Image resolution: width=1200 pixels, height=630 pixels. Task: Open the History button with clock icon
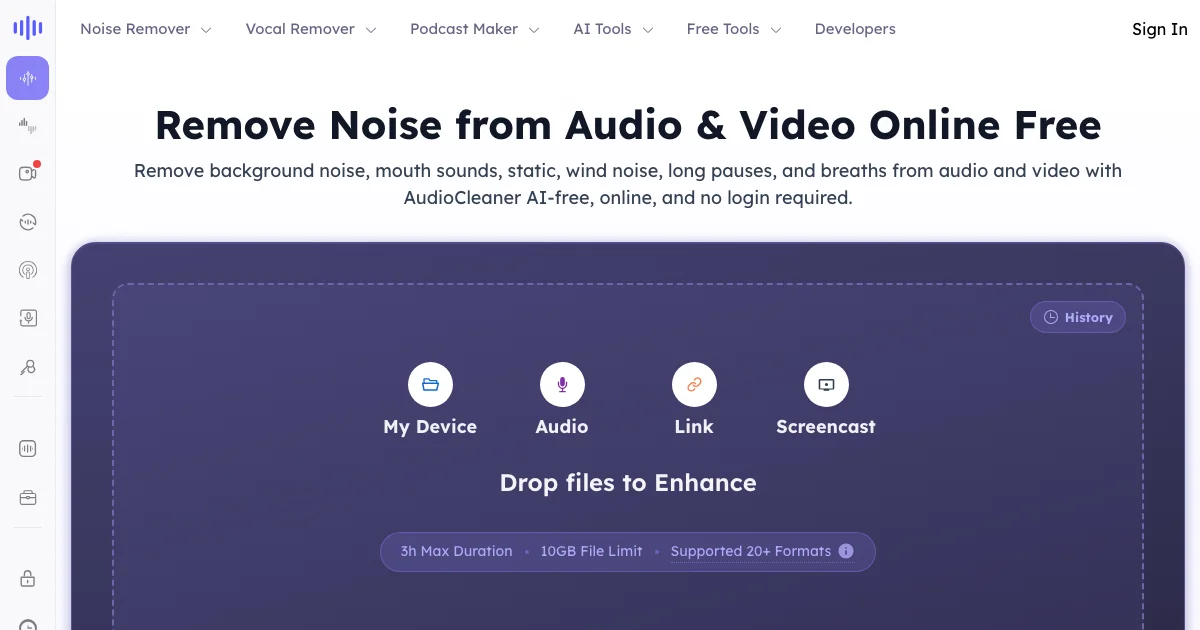[x=1078, y=317]
